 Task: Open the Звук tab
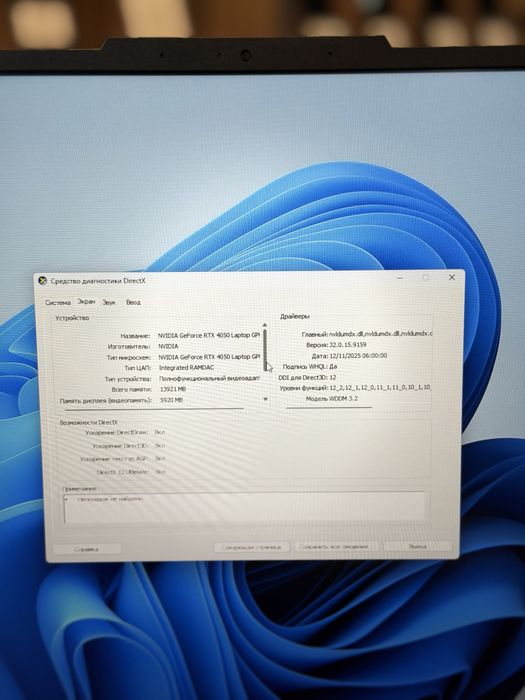click(109, 302)
